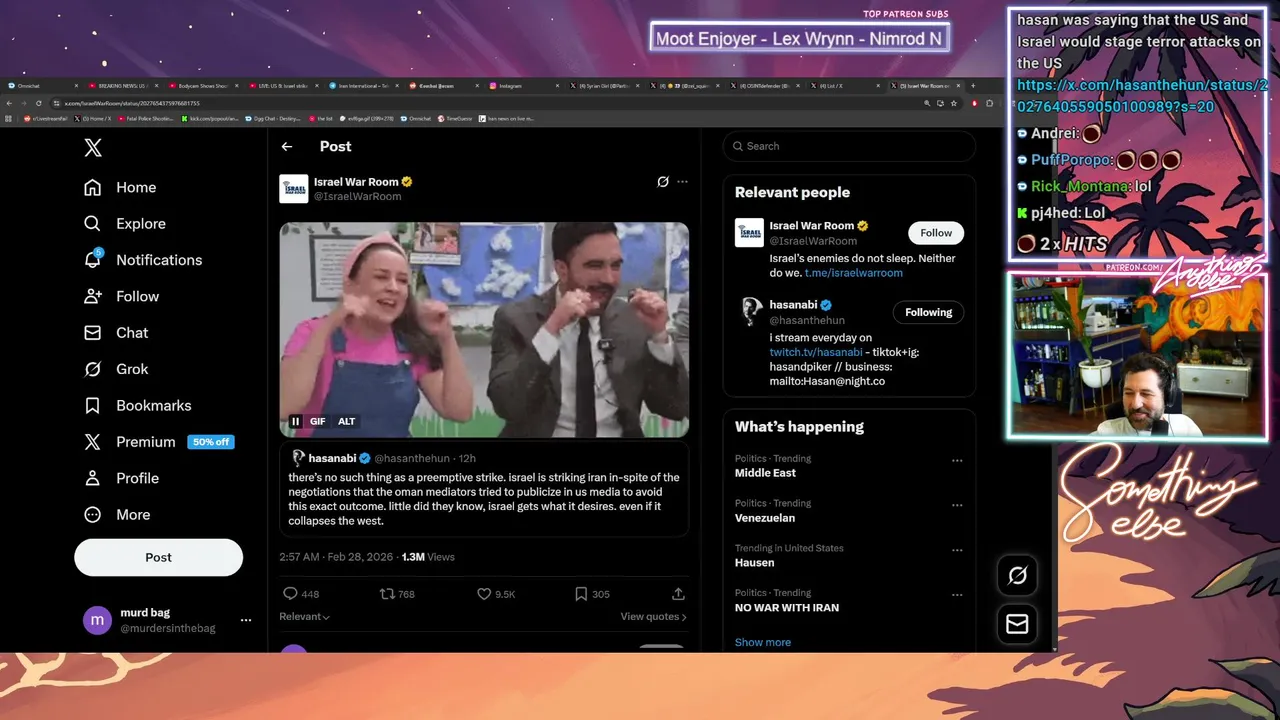Switch to the OSINTdefender X tab

[764, 86]
